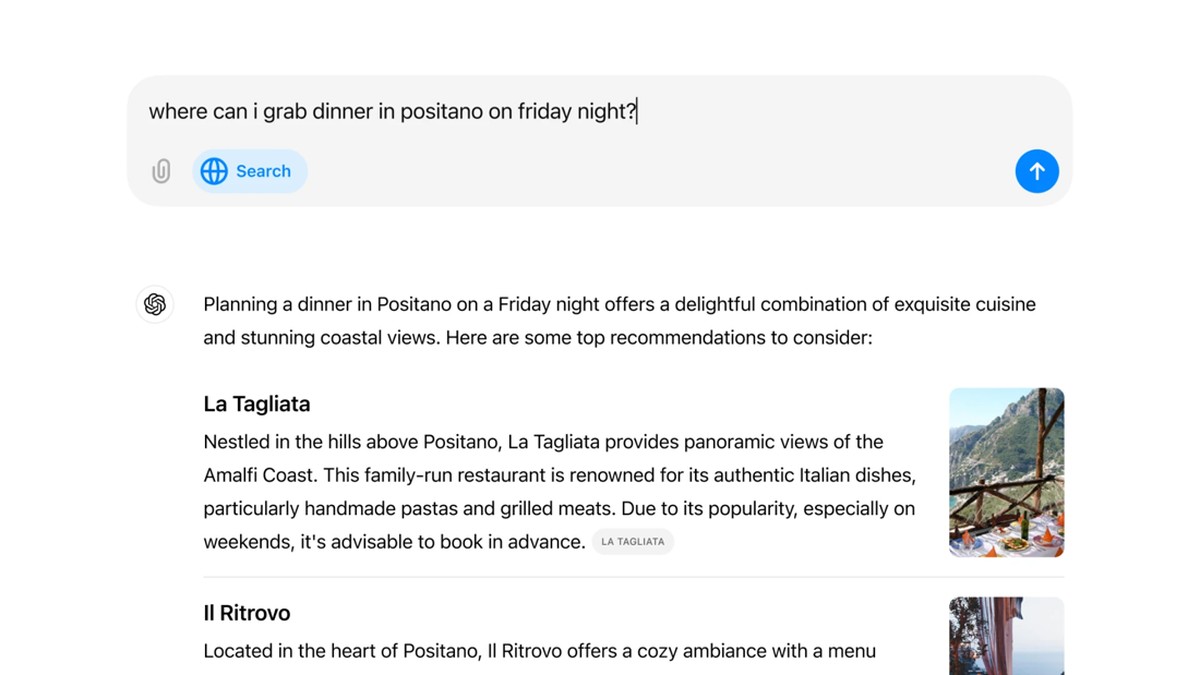1200x675 pixels.
Task: Place cursor in the dinner prompt text
Action: [393, 112]
